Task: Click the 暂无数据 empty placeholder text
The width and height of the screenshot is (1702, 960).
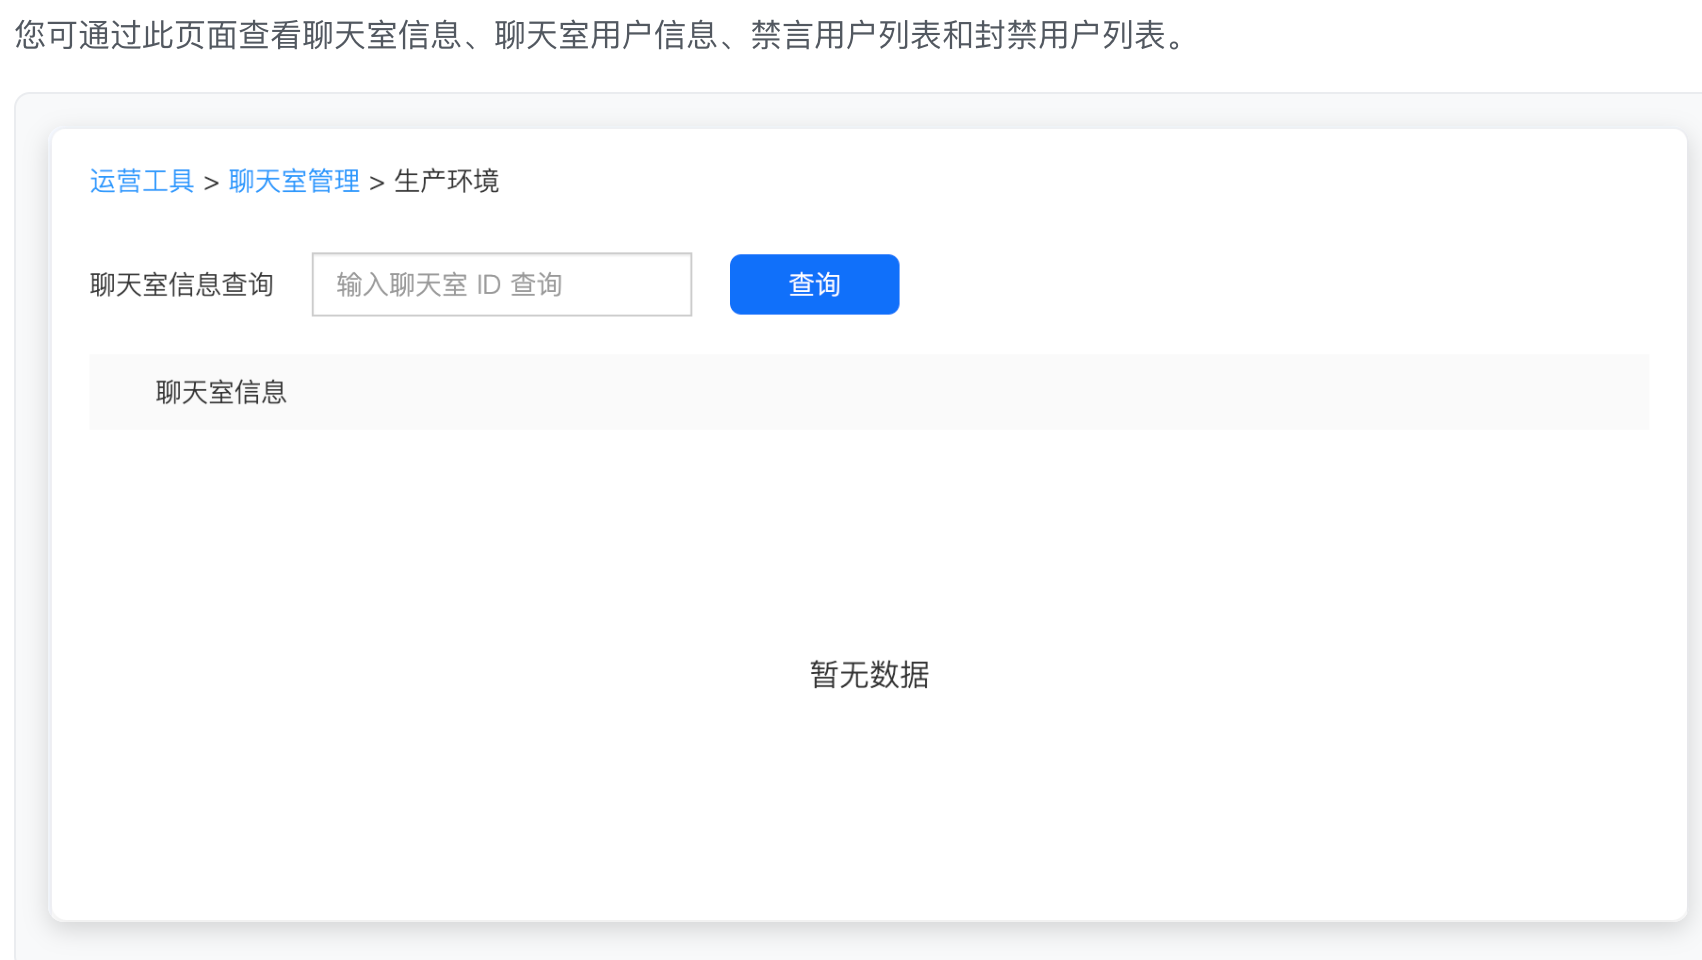Action: tap(869, 675)
